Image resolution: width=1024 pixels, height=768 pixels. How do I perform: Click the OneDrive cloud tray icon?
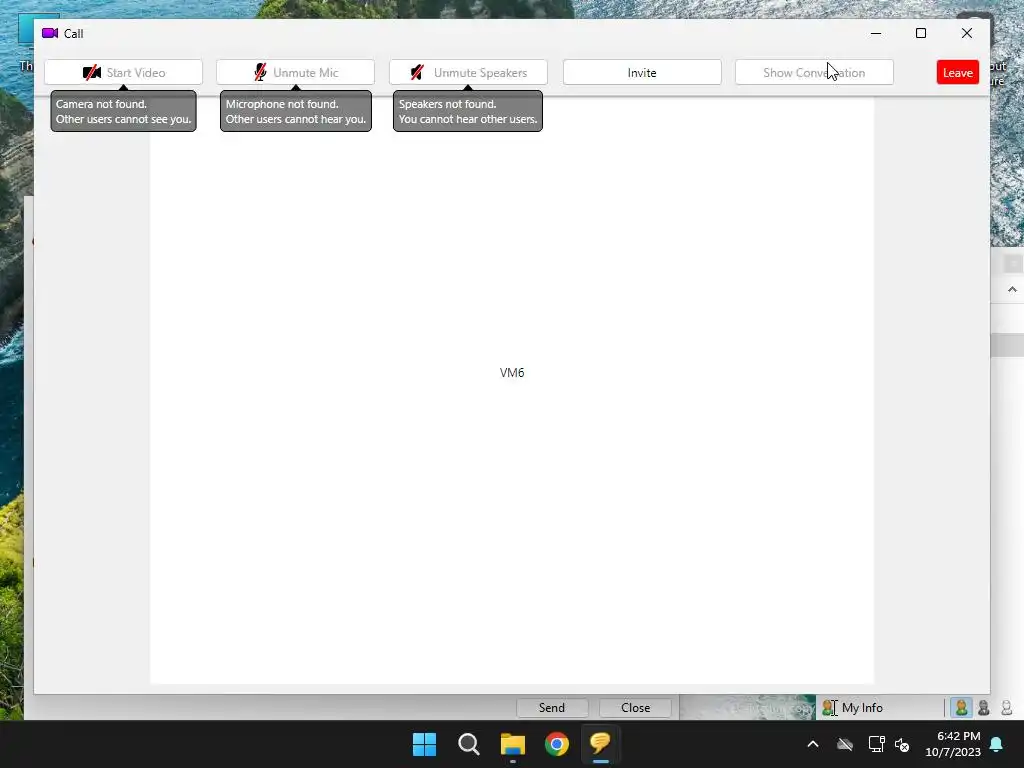coord(845,744)
